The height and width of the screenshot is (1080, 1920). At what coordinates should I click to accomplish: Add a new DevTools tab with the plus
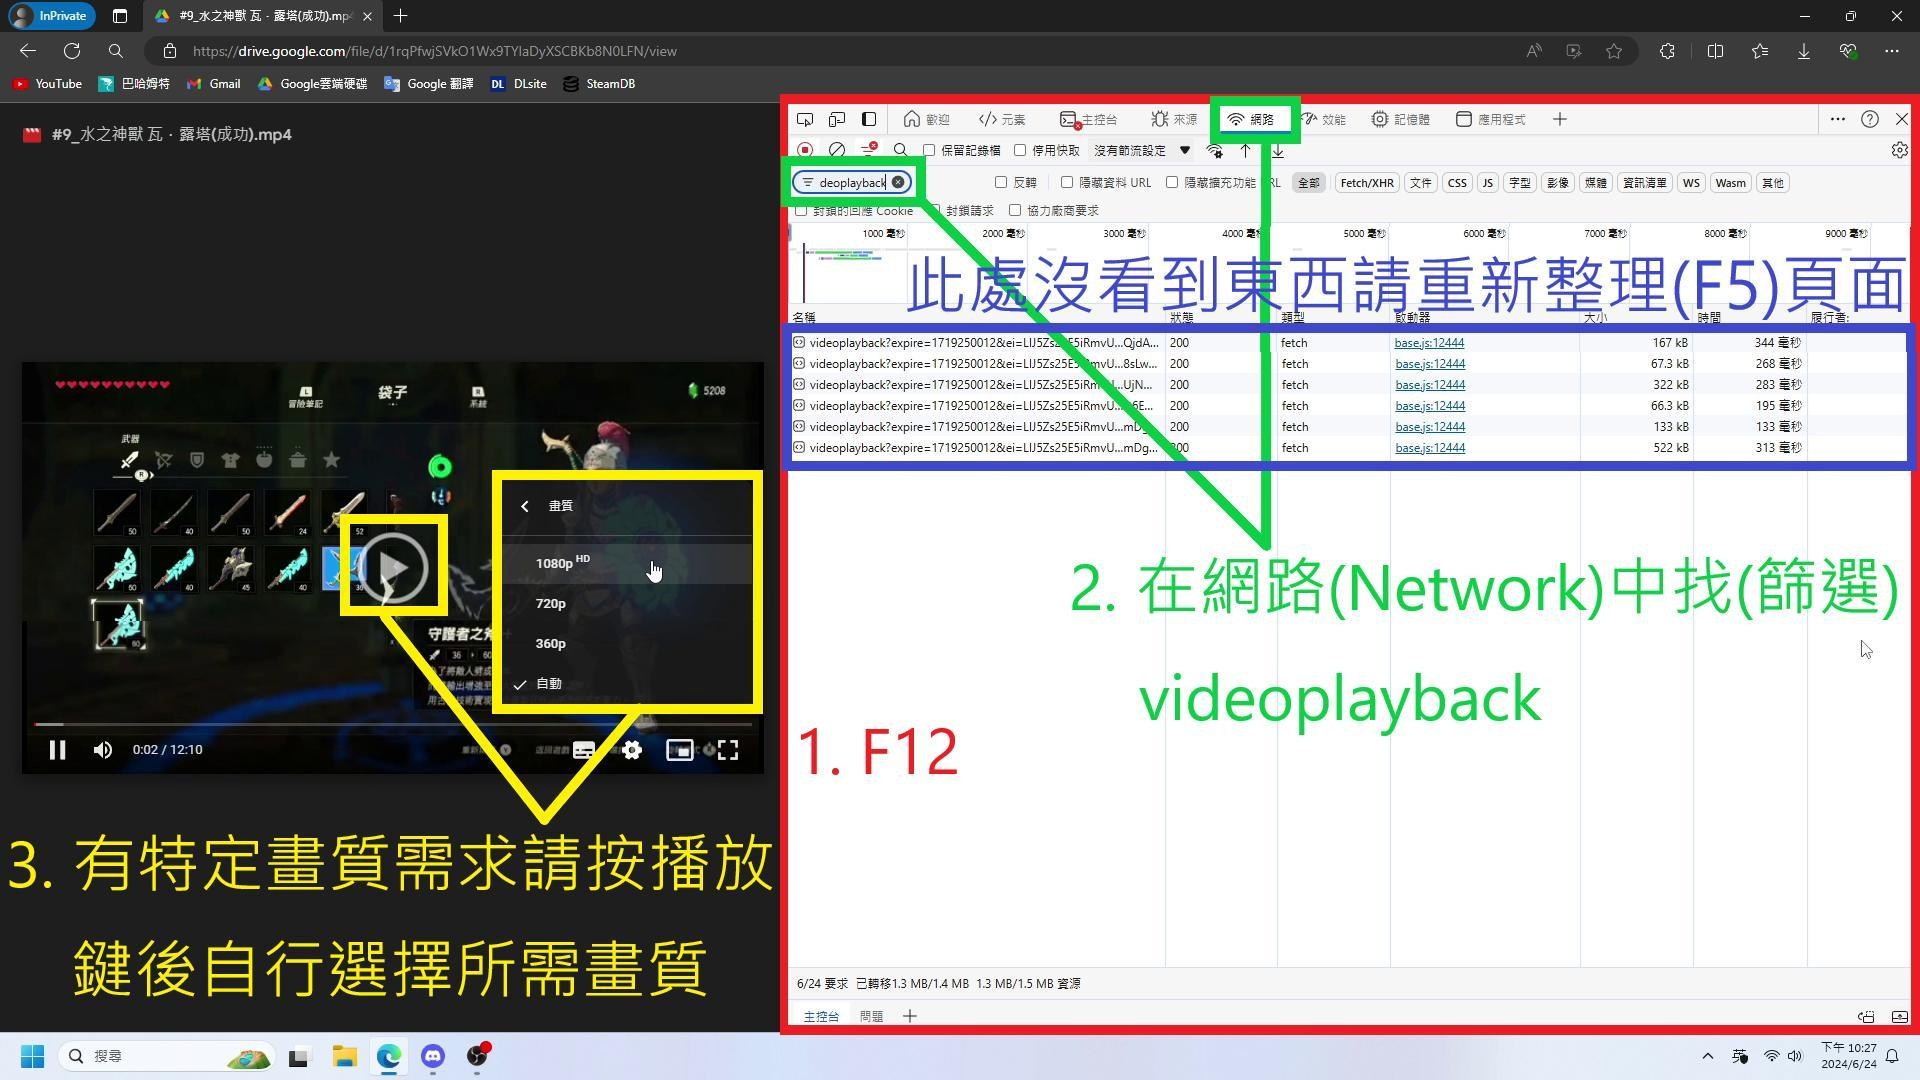pos(1559,119)
